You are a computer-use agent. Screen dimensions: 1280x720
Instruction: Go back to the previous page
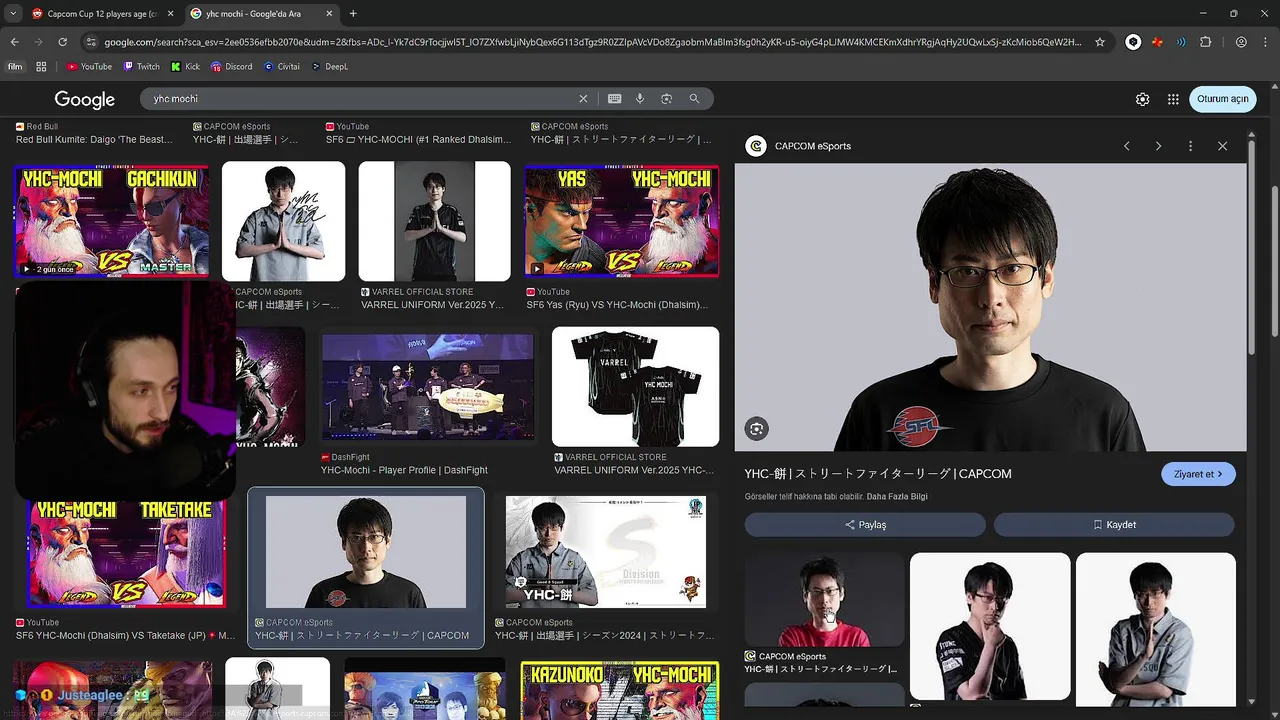coord(15,42)
